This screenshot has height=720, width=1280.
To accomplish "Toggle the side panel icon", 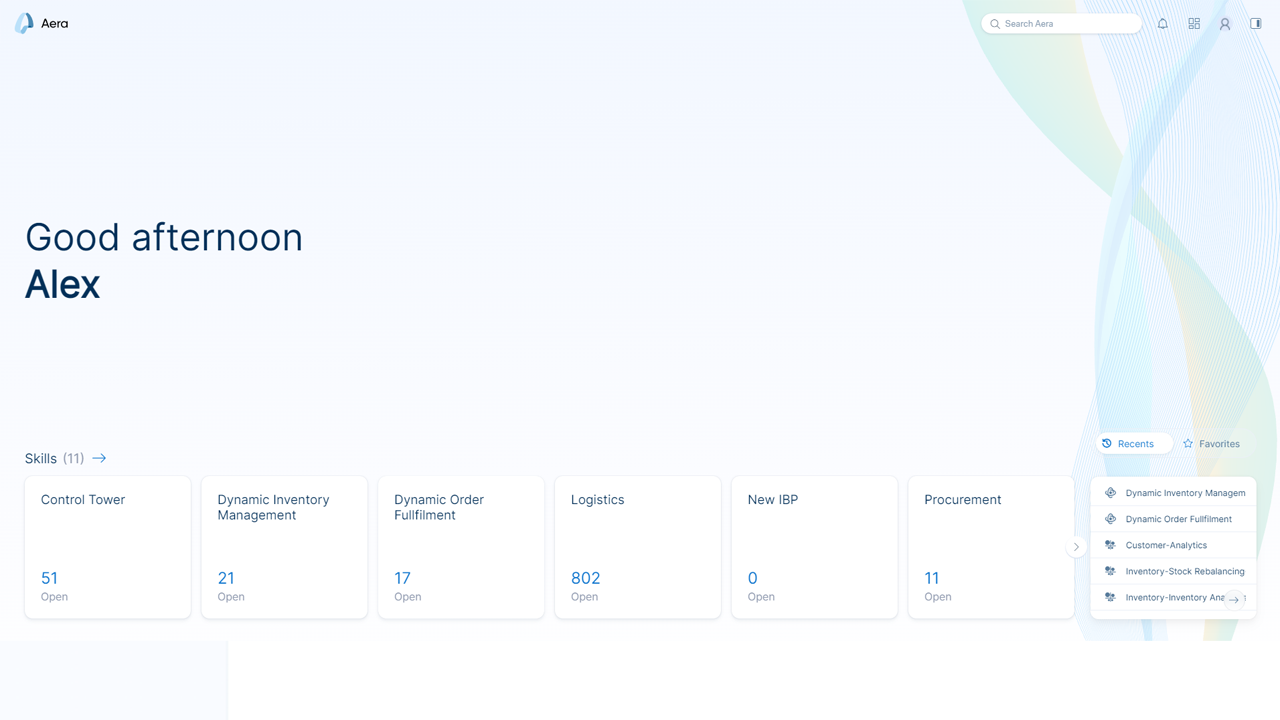I will pos(1256,23).
